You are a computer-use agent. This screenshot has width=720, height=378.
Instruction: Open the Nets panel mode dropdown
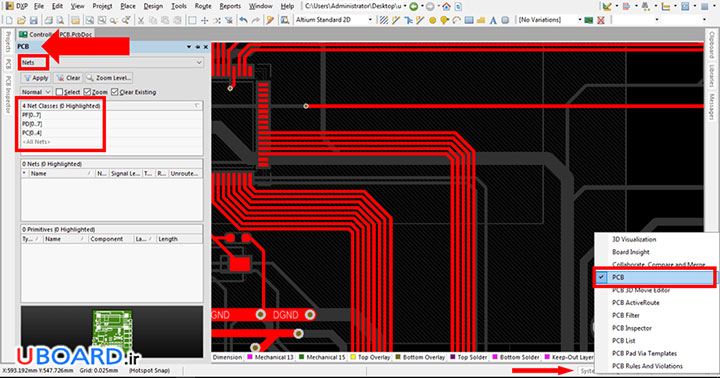[112, 62]
